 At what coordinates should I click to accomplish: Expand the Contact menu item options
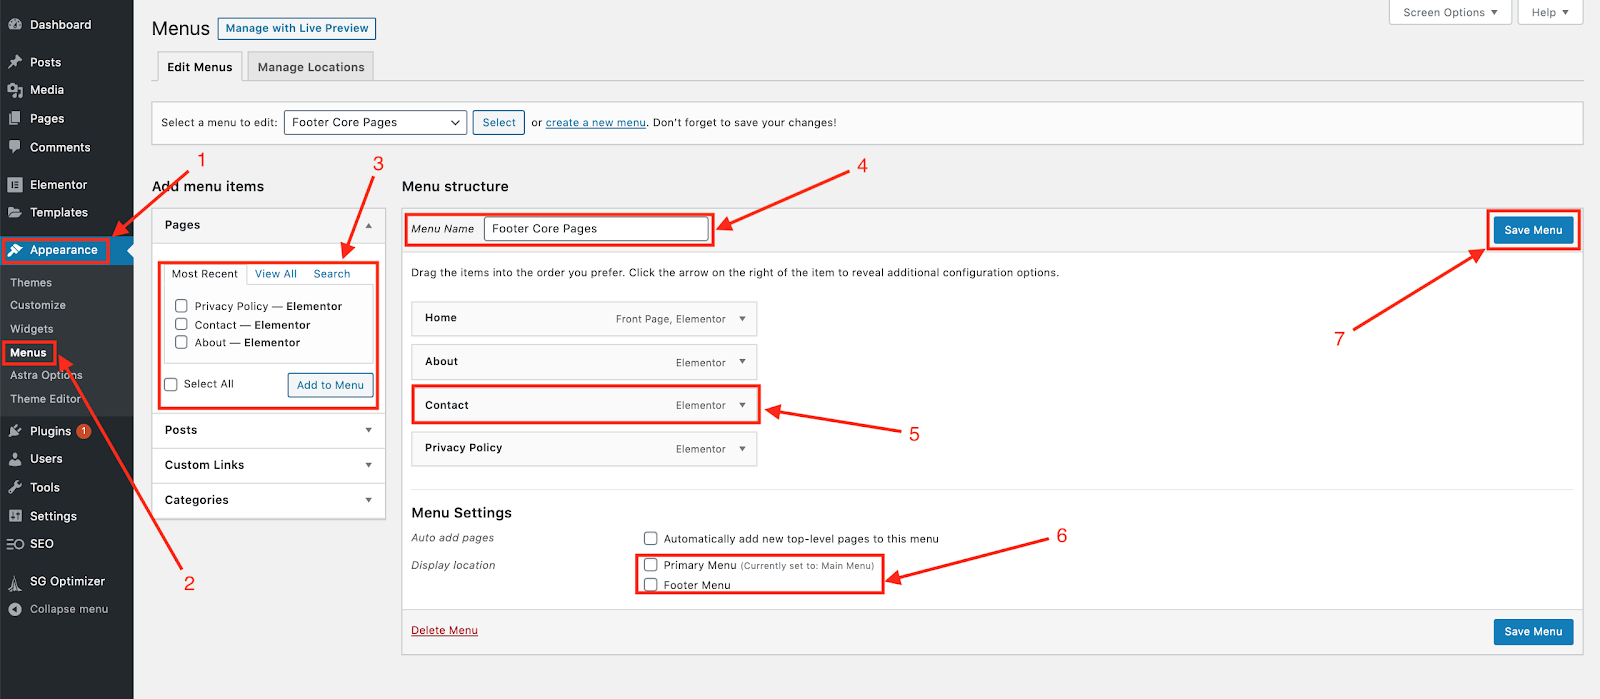click(742, 405)
